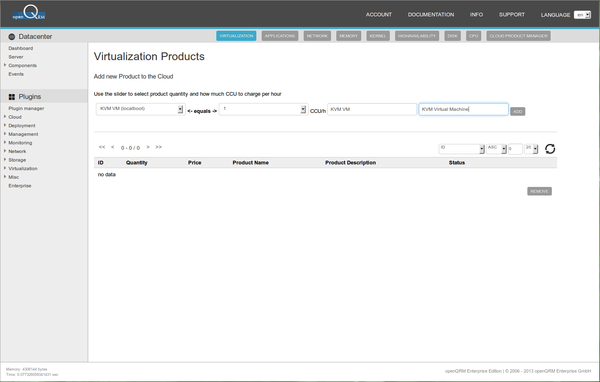Screen dimensions: 600x382
Task: Open the KVM VM (localboot) product dropdown
Action: tap(140, 109)
